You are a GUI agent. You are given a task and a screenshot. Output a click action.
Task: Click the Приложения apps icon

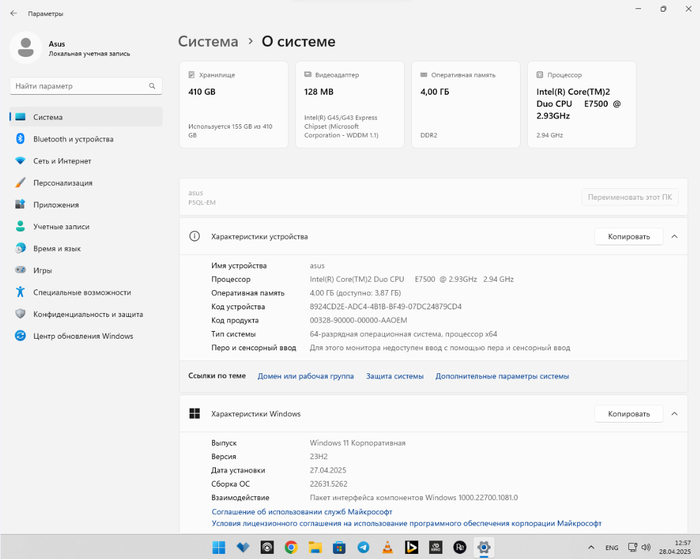pyautogui.click(x=20, y=204)
